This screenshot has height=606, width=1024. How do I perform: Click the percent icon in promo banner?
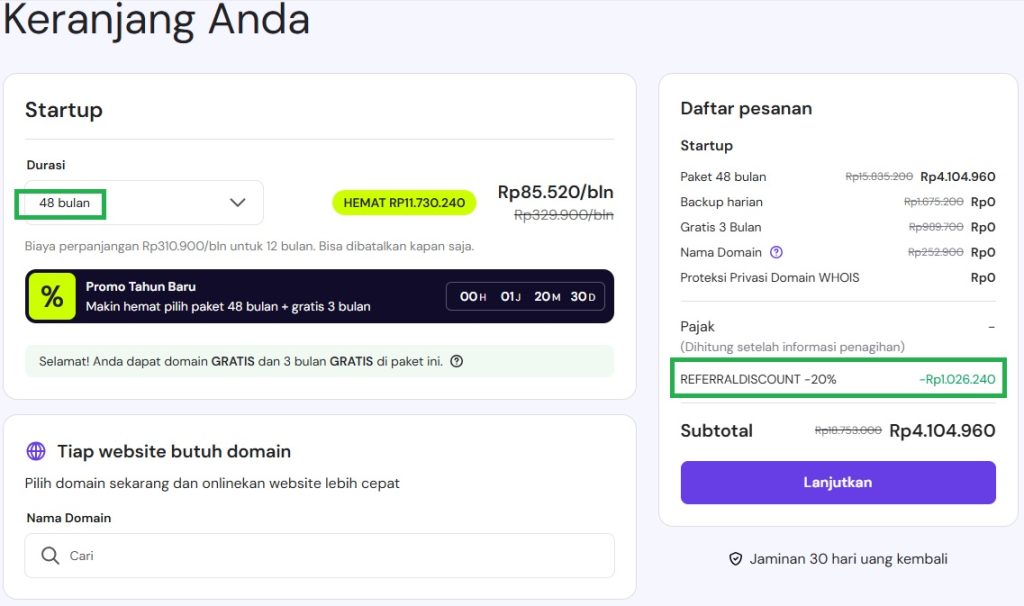[52, 296]
